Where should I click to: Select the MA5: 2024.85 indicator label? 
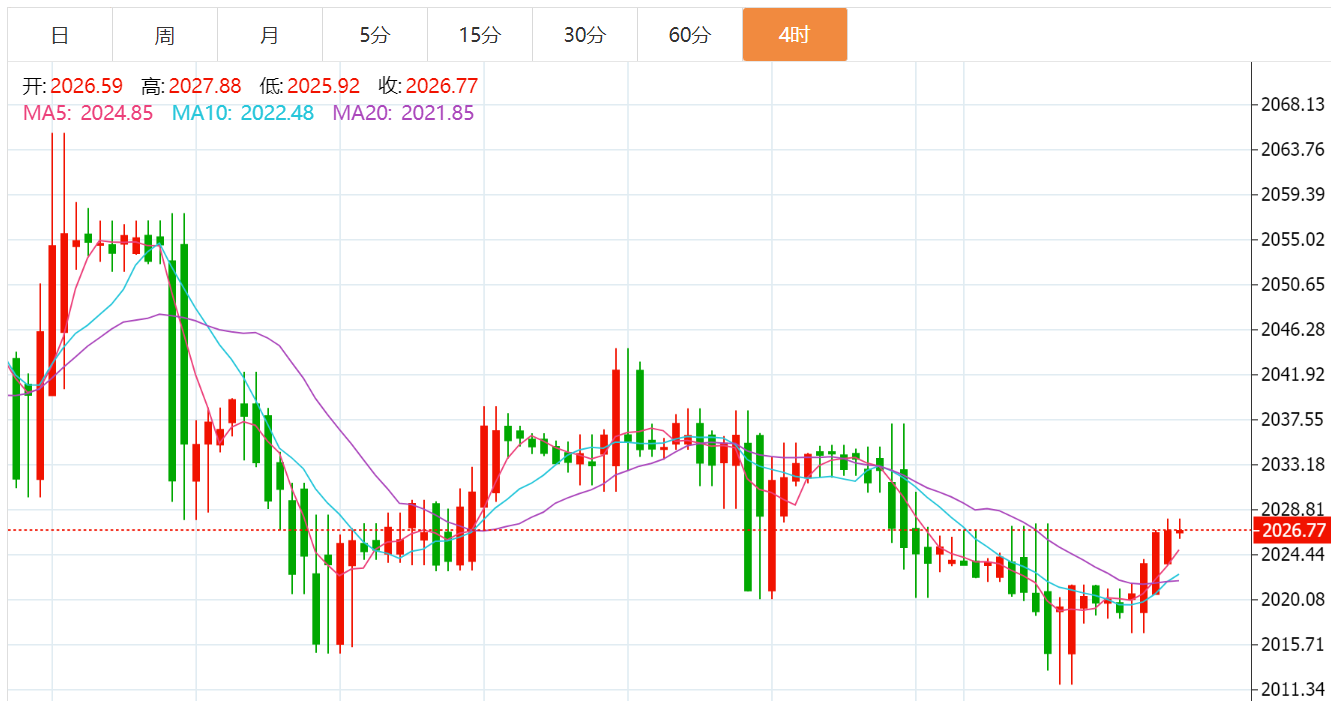click(x=88, y=113)
